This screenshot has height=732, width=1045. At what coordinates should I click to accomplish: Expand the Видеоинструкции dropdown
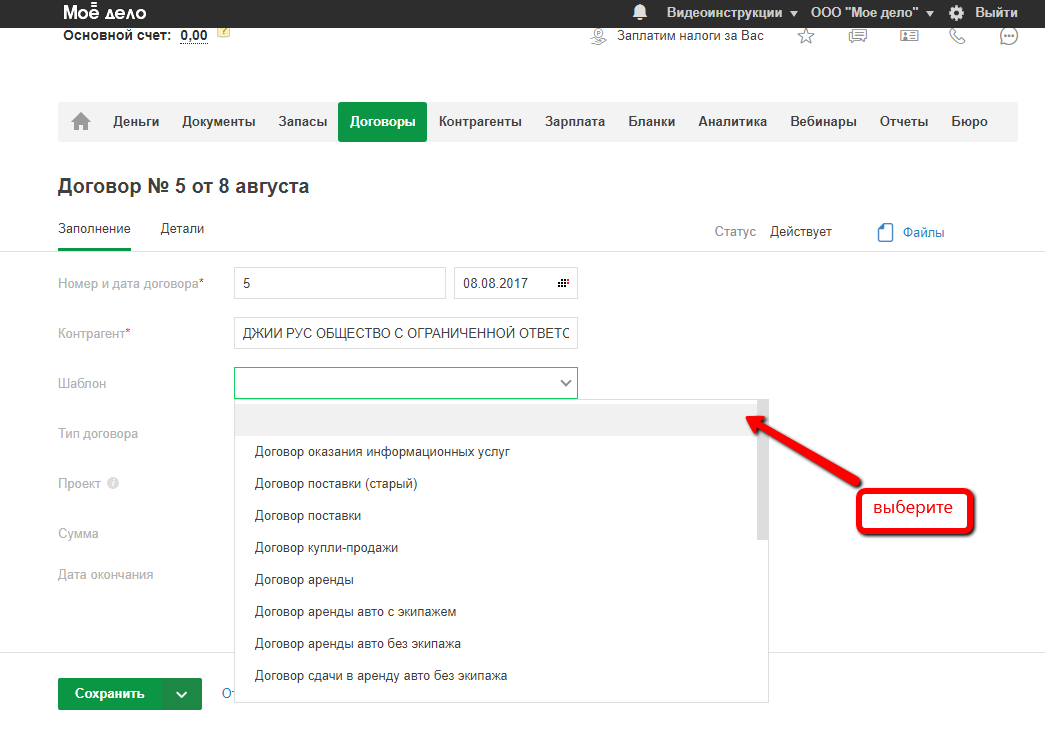pos(794,13)
